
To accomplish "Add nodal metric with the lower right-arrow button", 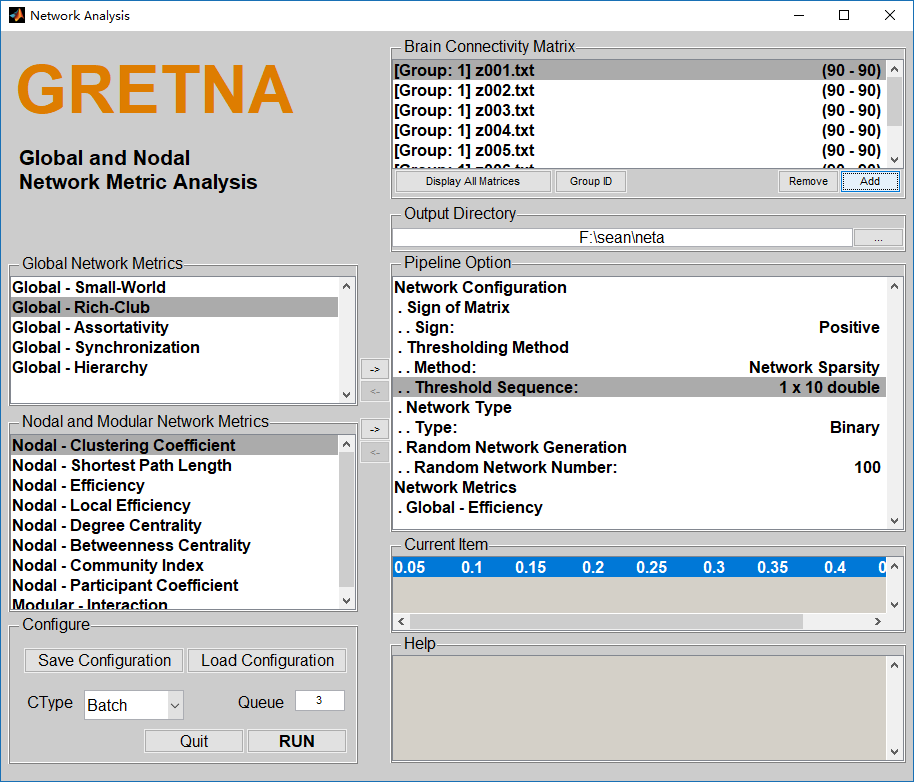I will point(375,429).
